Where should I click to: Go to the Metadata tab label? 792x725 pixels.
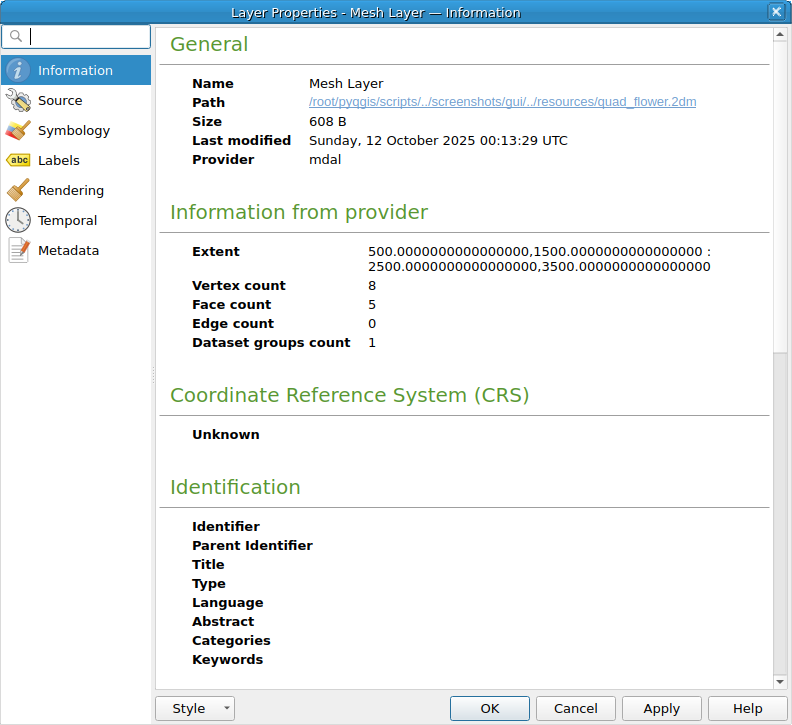pos(68,250)
